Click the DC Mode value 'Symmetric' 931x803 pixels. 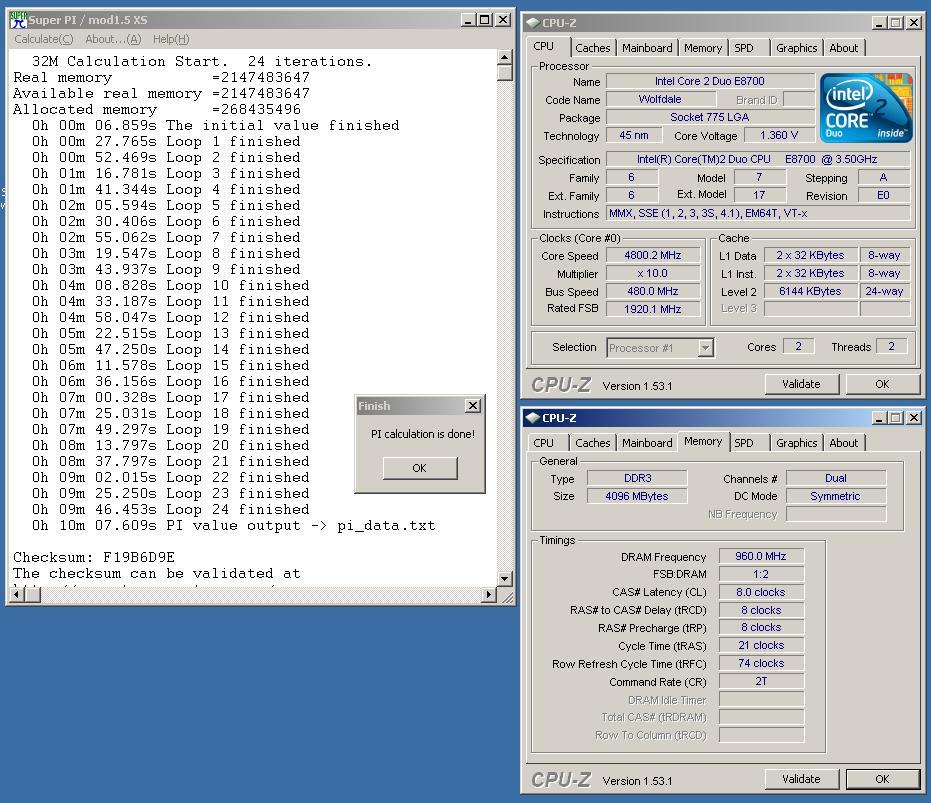point(835,496)
